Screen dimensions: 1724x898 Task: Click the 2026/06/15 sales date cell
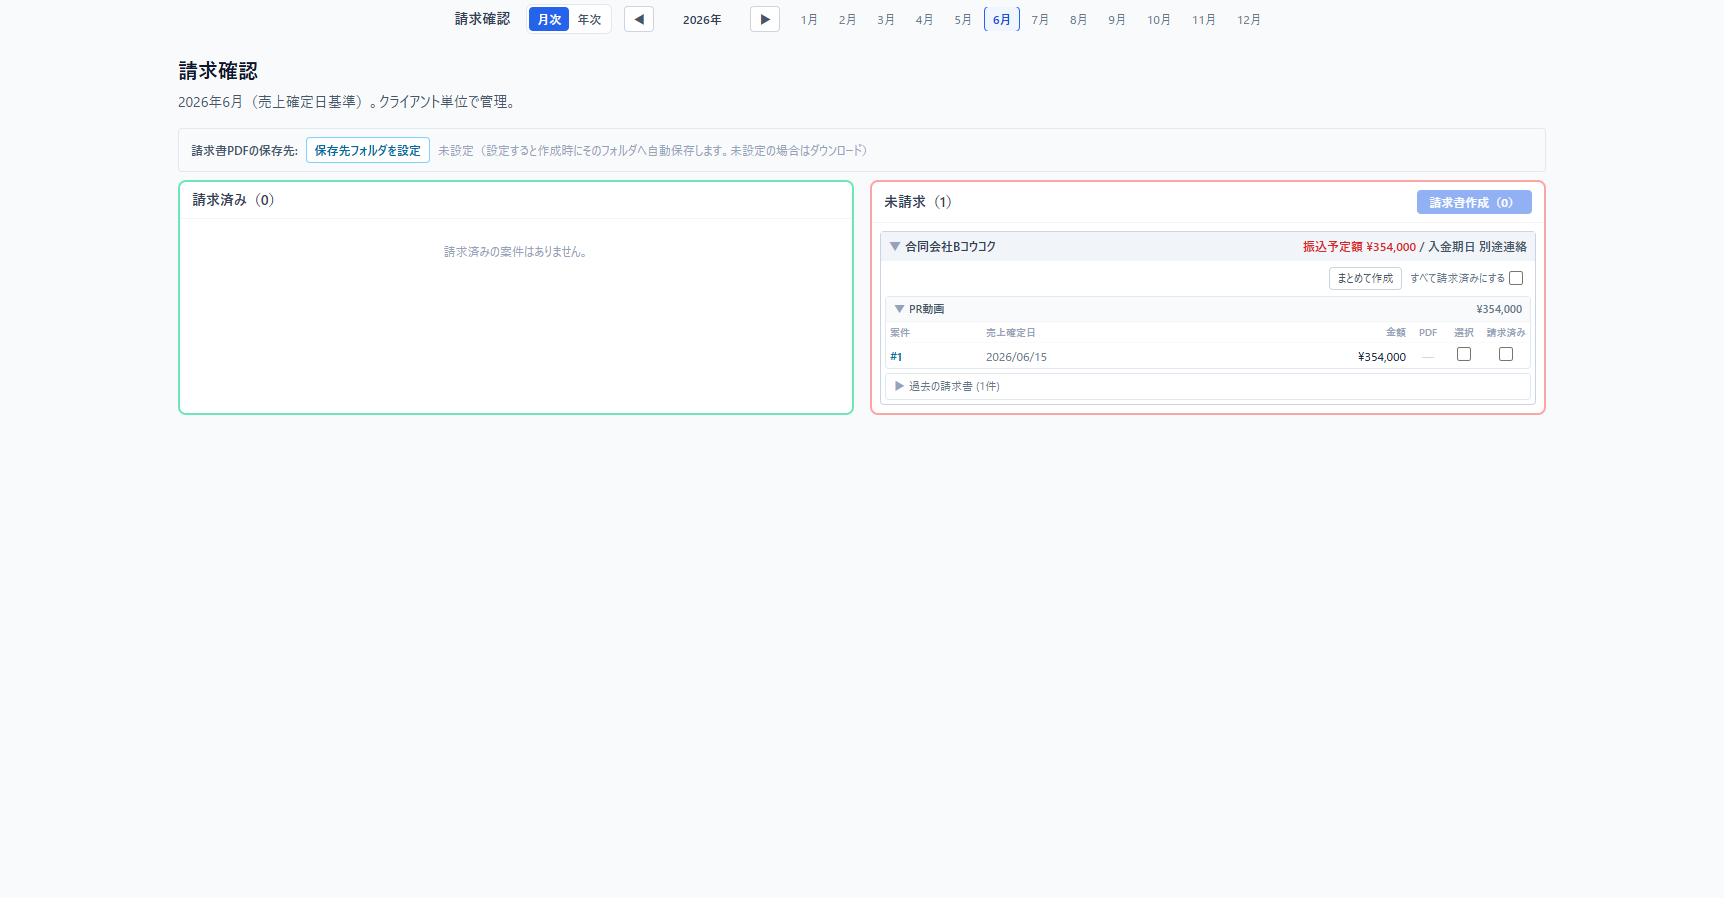click(x=1016, y=357)
